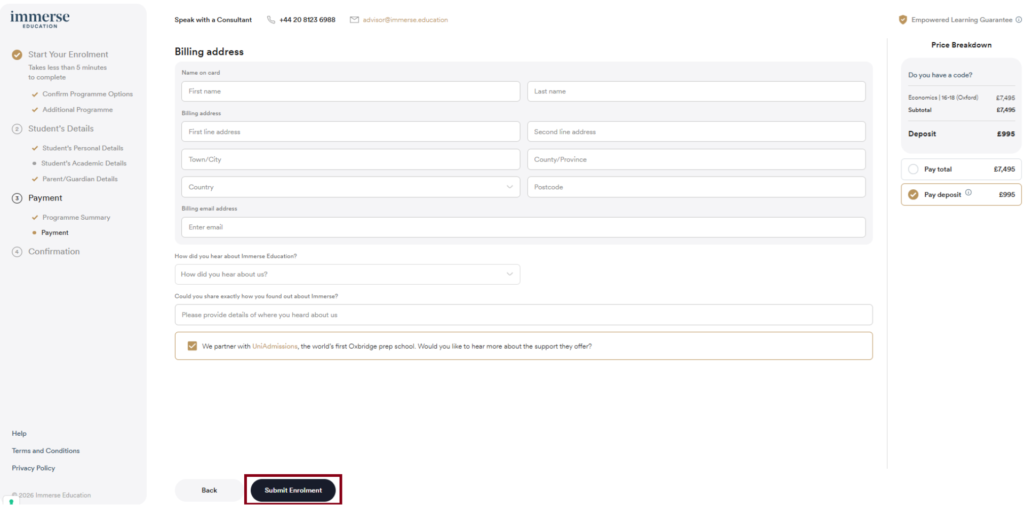
Task: Open the How did you hear about us dropdown
Action: click(x=347, y=274)
